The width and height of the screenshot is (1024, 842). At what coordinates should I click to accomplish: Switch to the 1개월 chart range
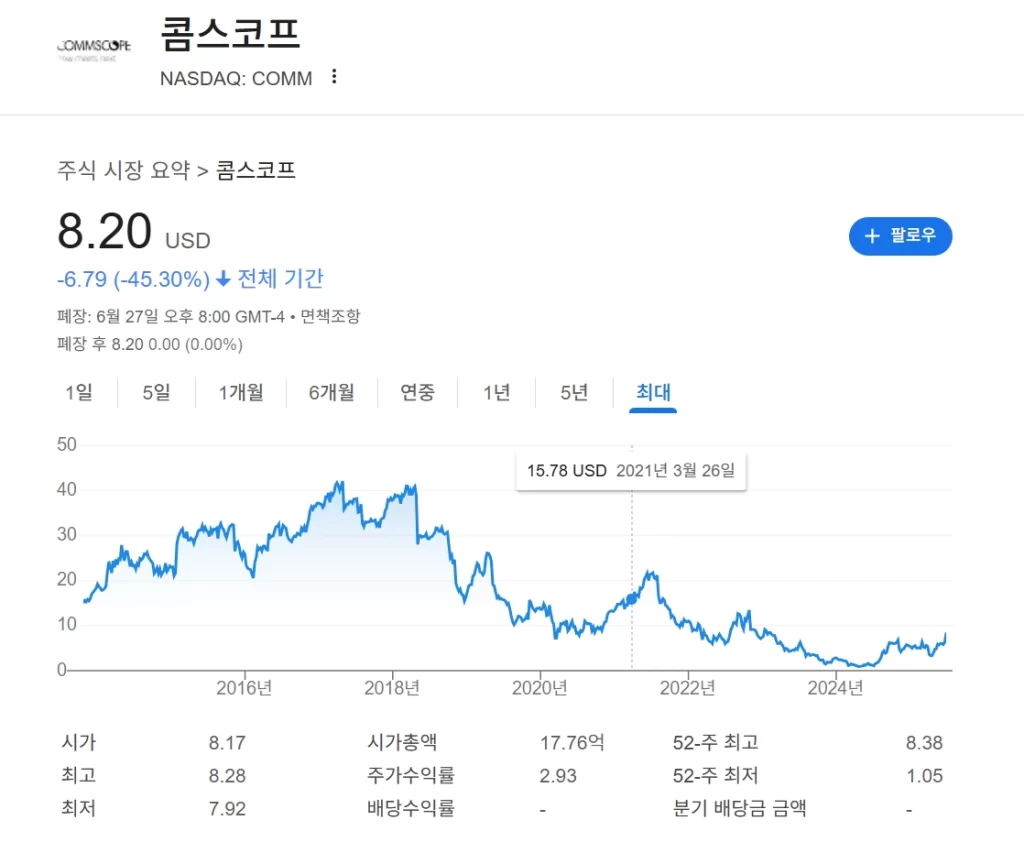point(241,392)
